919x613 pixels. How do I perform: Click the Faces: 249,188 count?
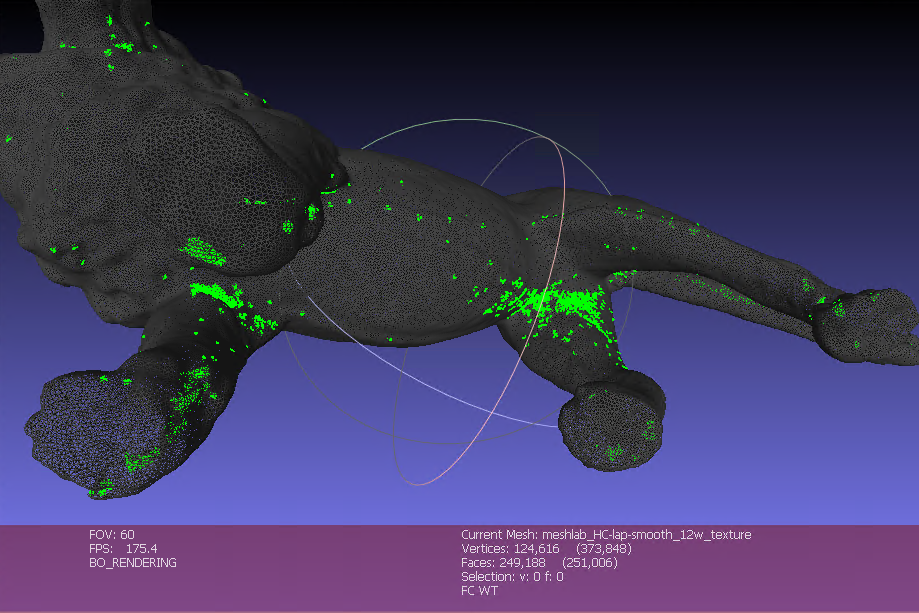click(539, 563)
